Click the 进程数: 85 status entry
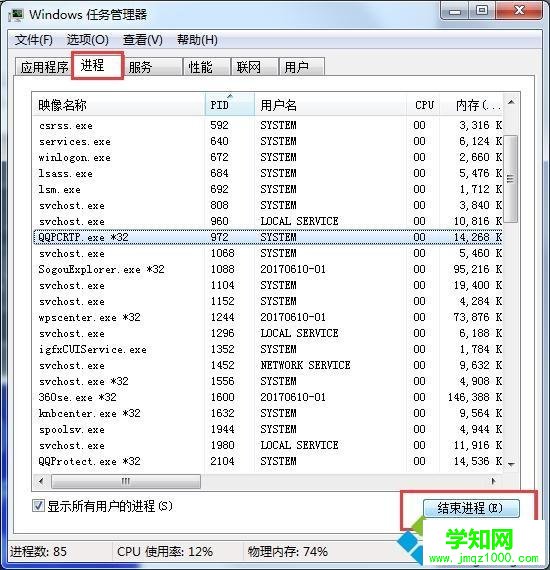The width and height of the screenshot is (550, 570). pos(38,551)
